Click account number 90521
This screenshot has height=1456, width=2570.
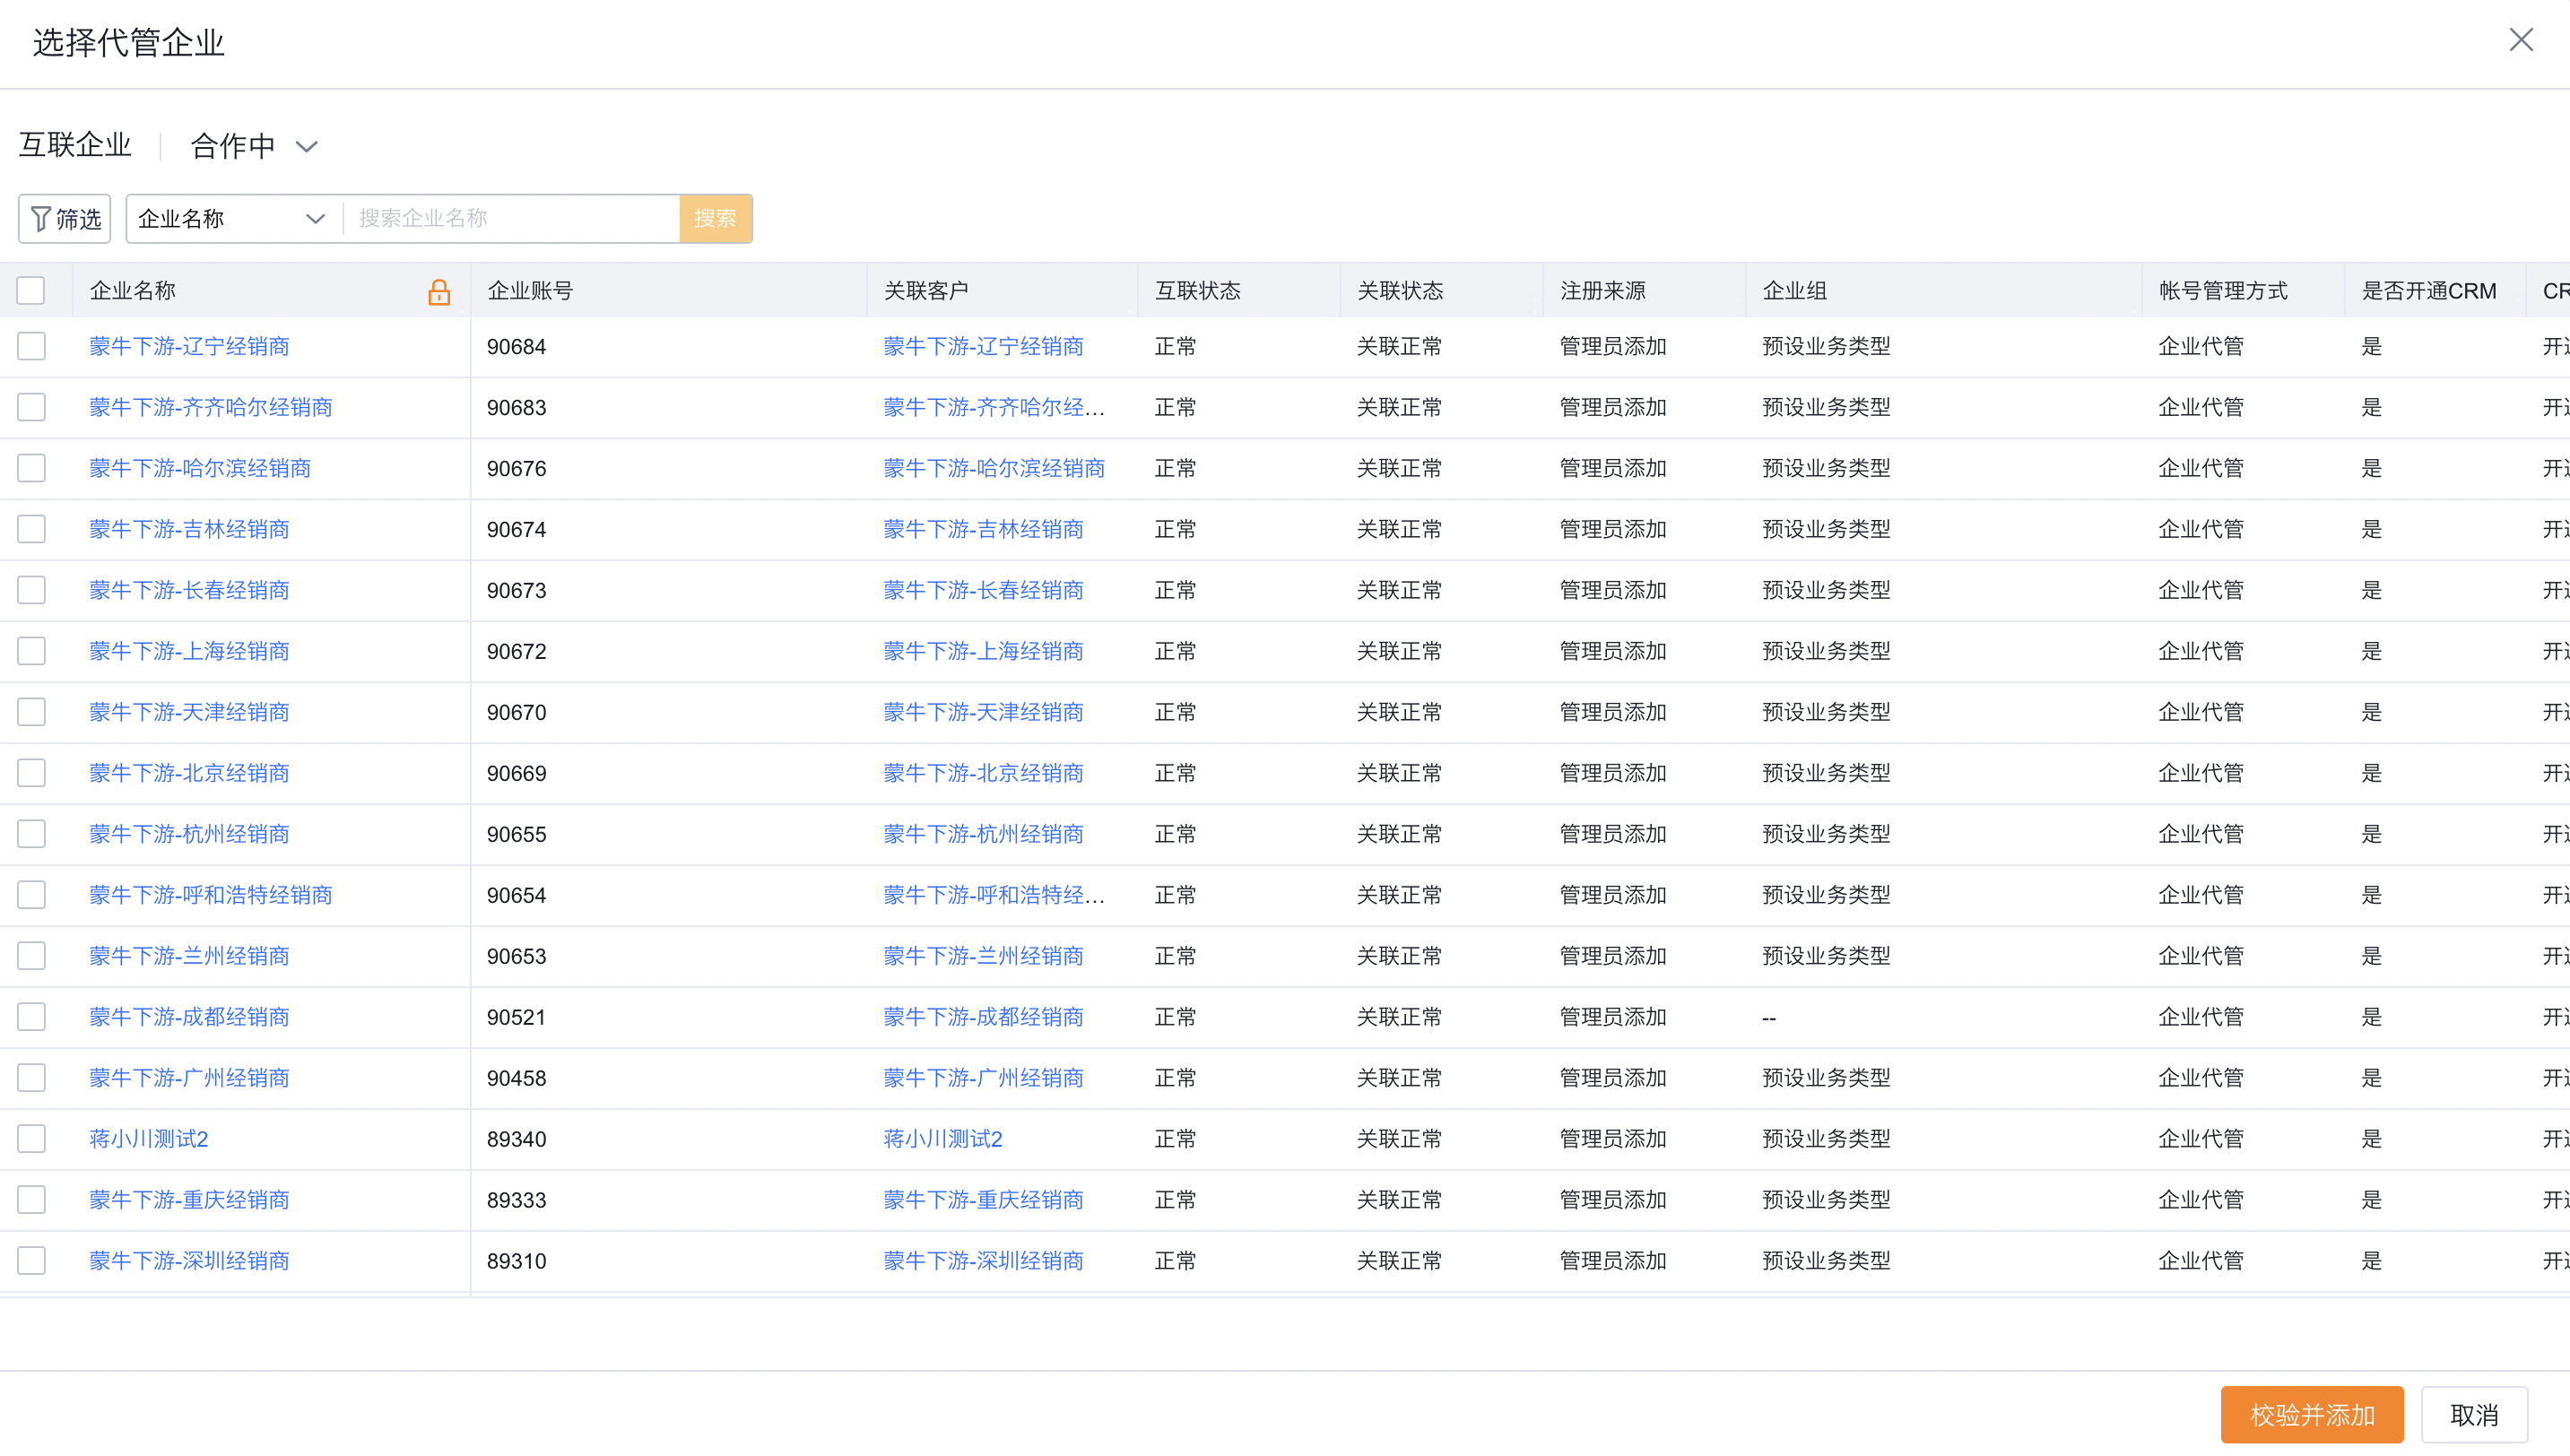point(516,1018)
